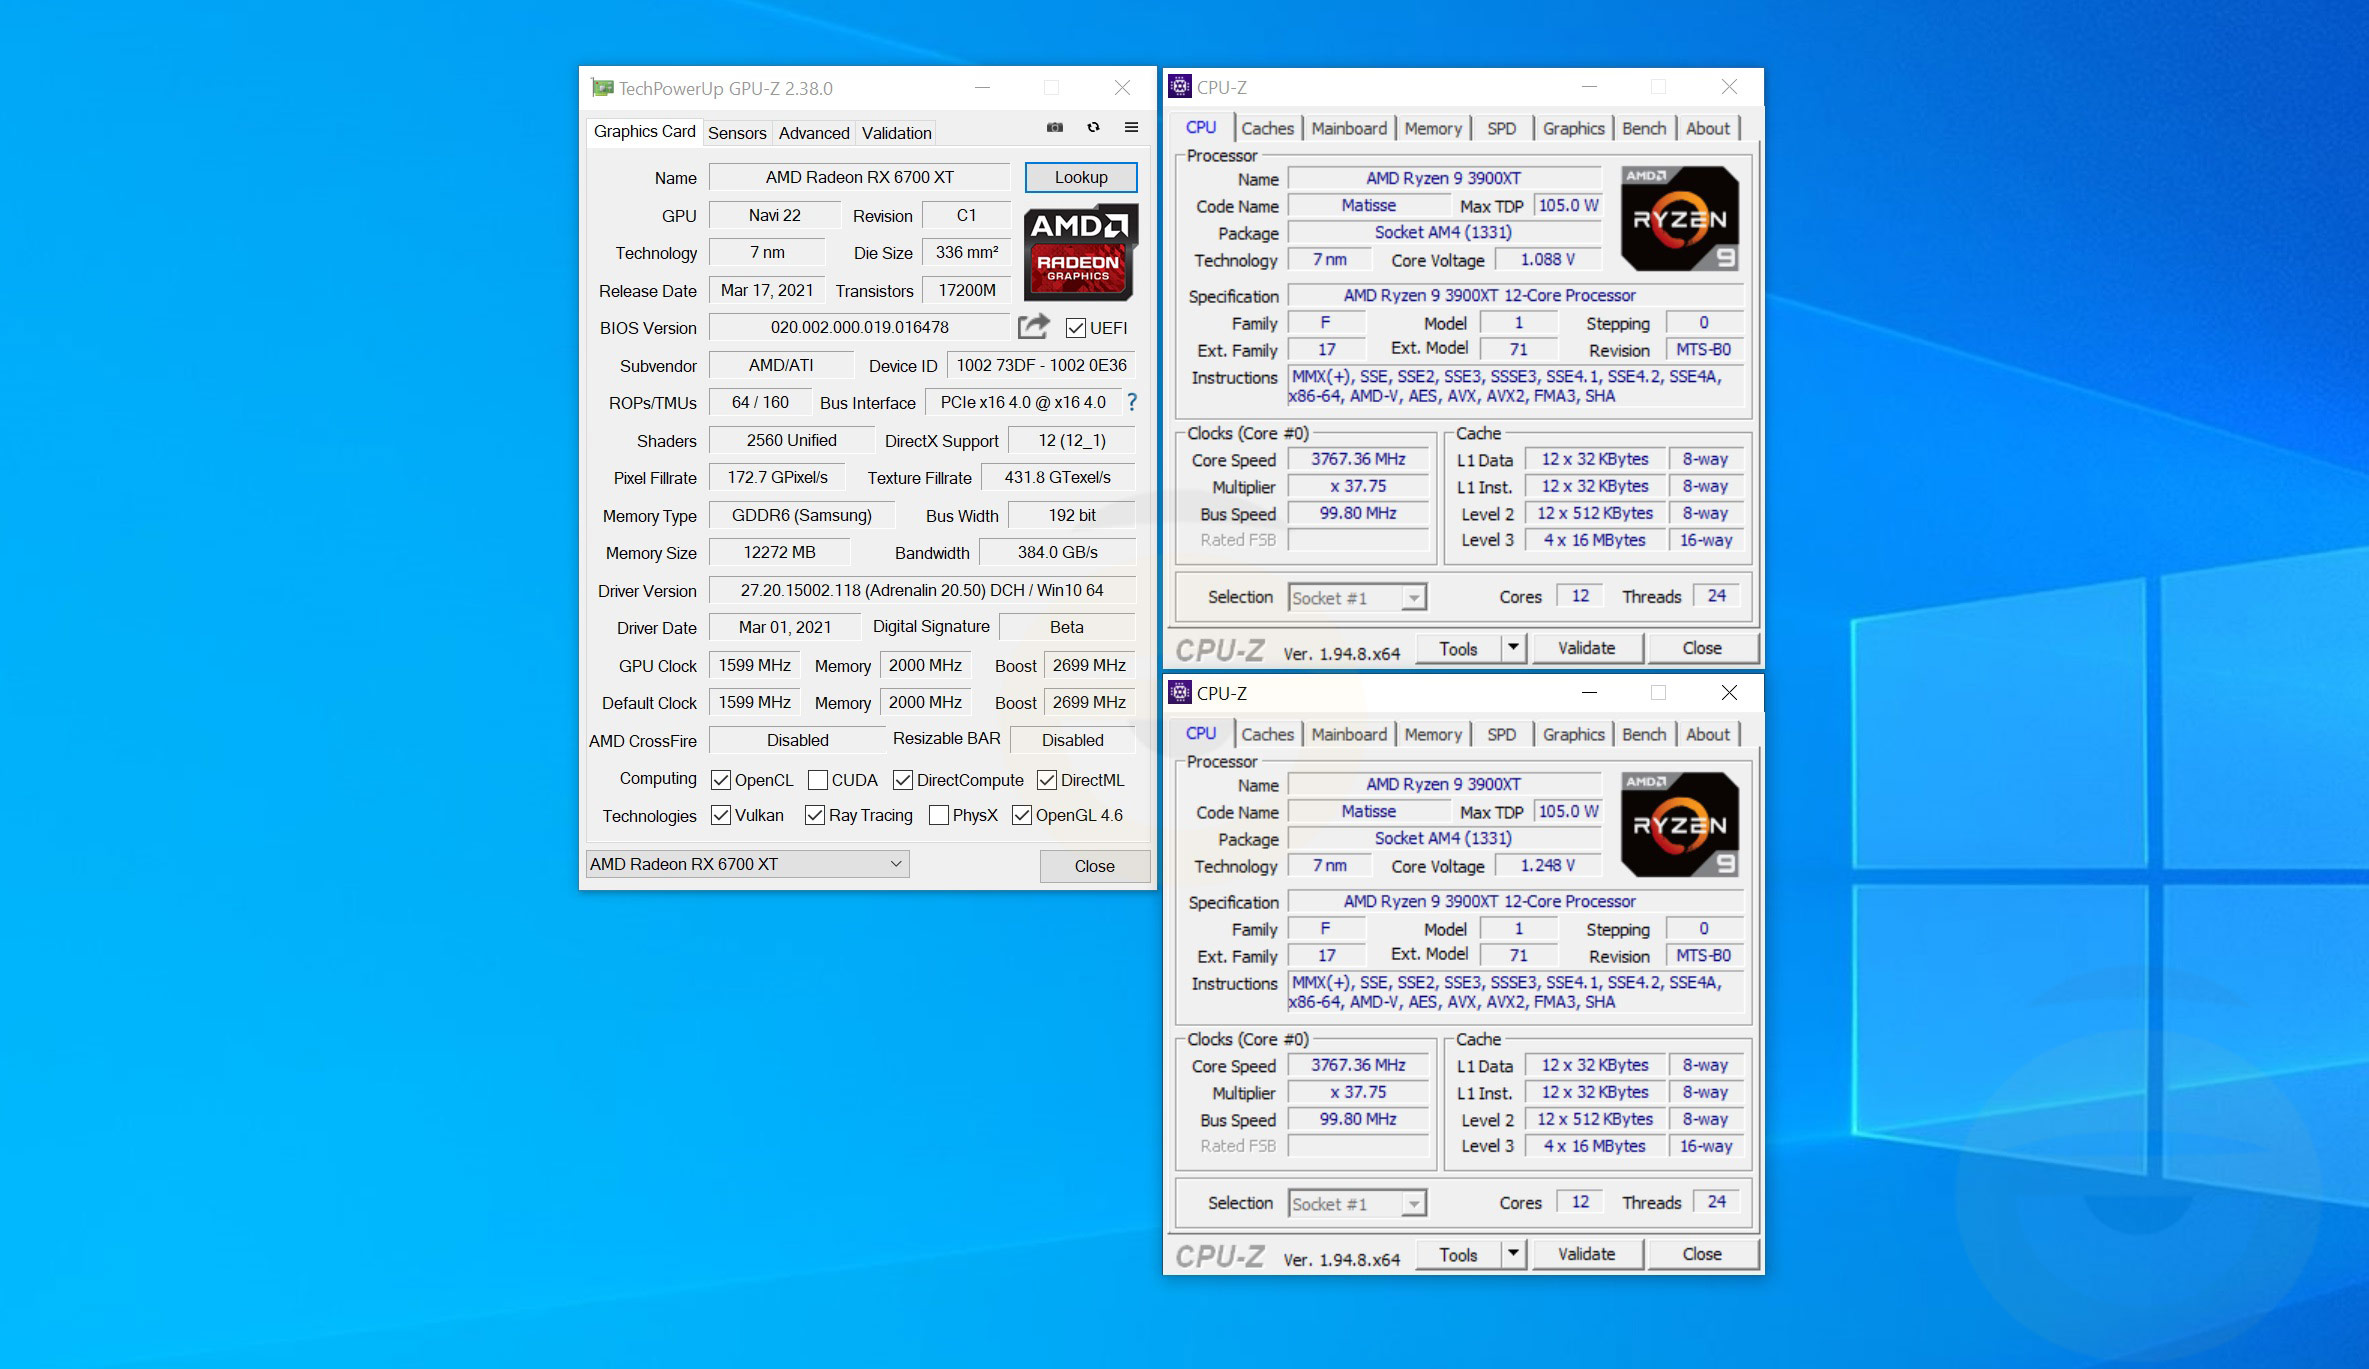The width and height of the screenshot is (2369, 1369).
Task: Toggle the CUDA checkbox
Action: click(x=818, y=780)
